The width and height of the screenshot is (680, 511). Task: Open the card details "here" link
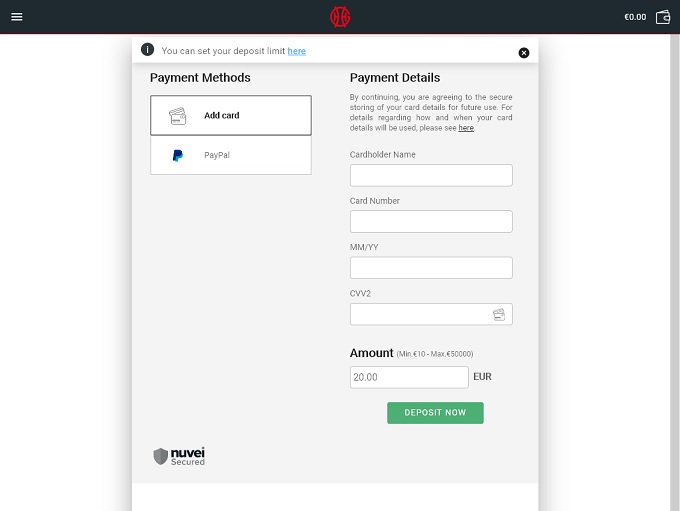tap(466, 128)
